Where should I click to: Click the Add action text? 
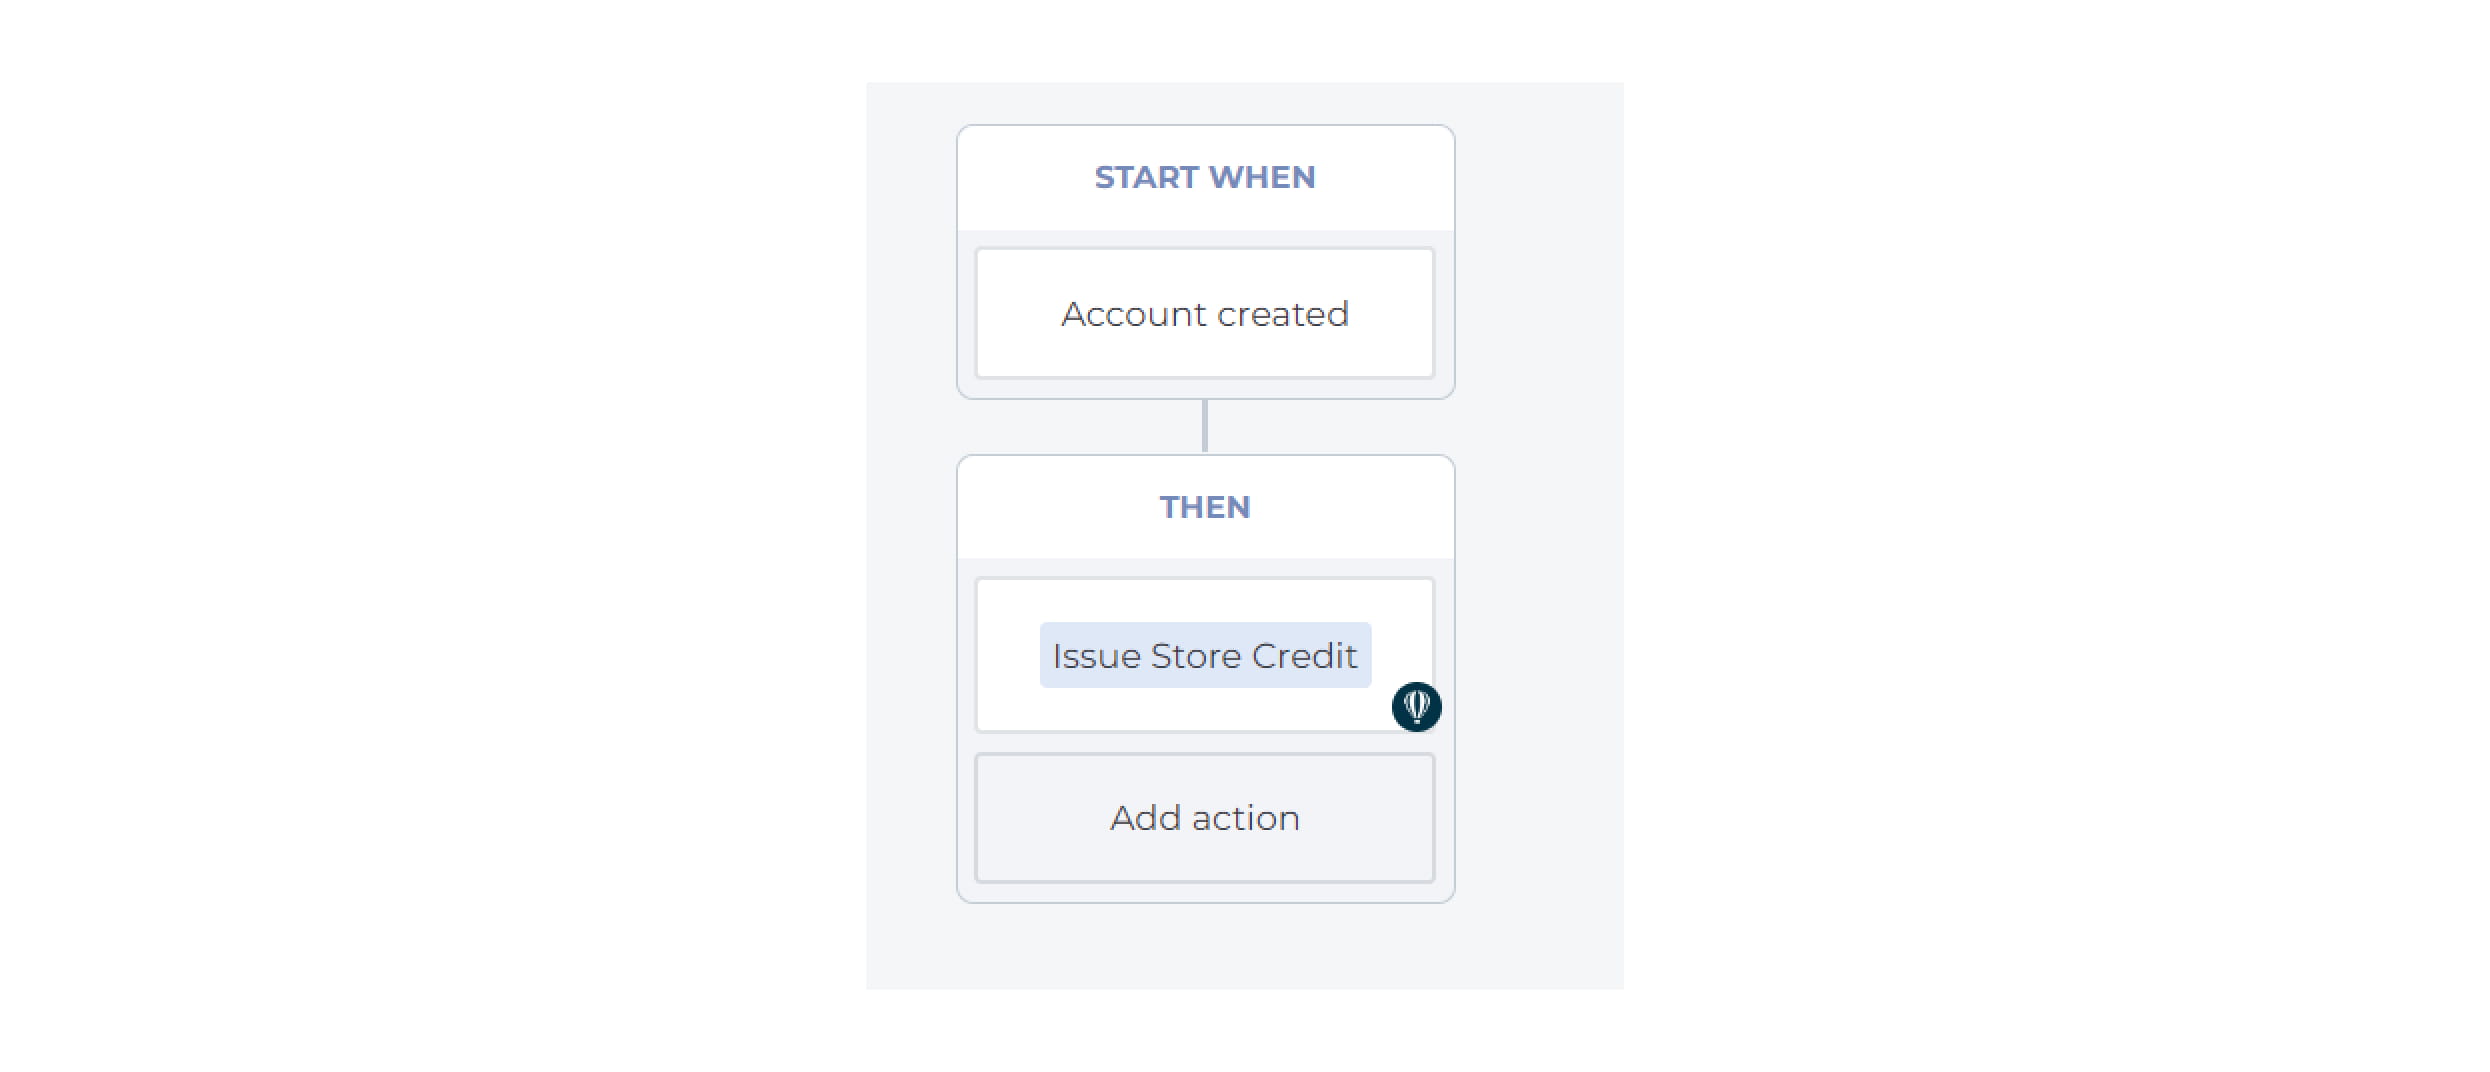1205,818
